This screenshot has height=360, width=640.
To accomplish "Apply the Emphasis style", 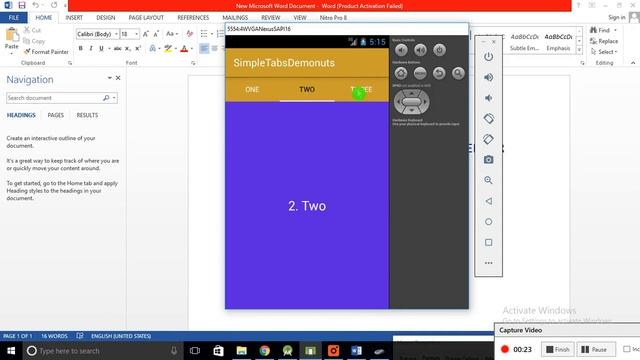I will [x=558, y=42].
